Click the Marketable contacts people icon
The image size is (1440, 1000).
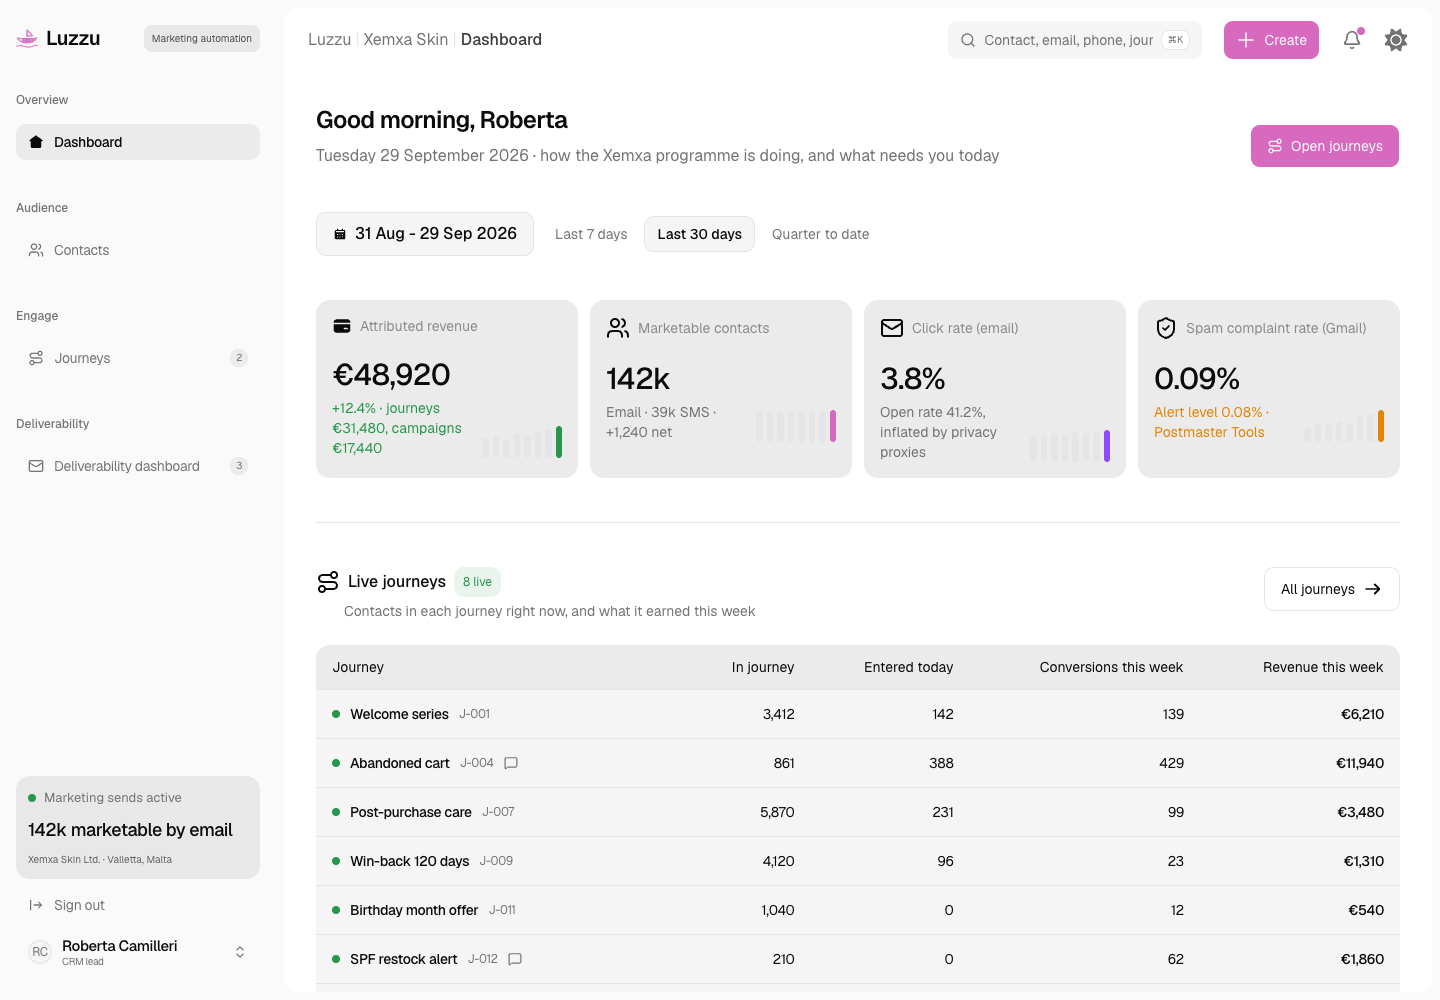618,328
